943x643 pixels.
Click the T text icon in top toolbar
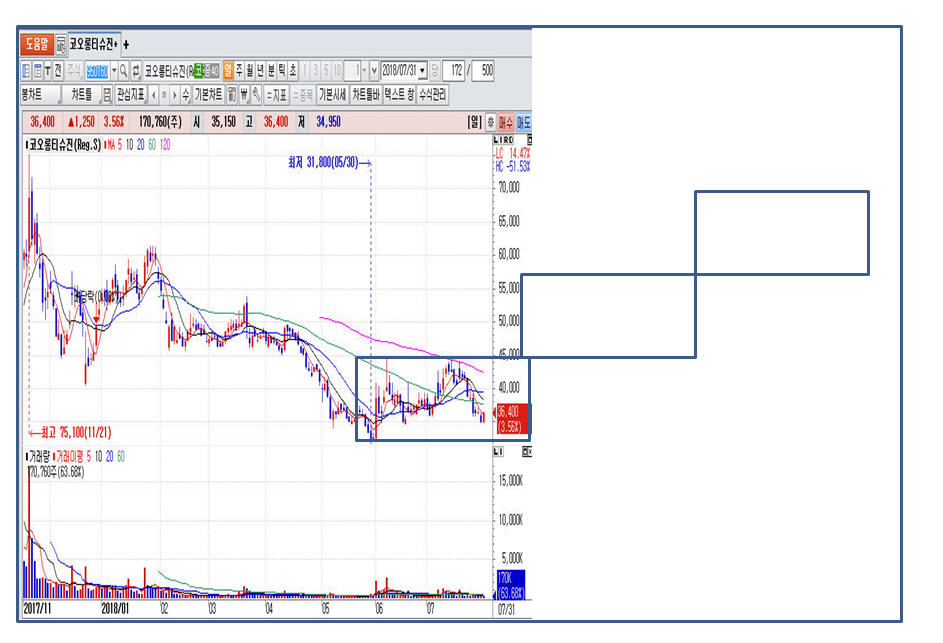coord(47,71)
